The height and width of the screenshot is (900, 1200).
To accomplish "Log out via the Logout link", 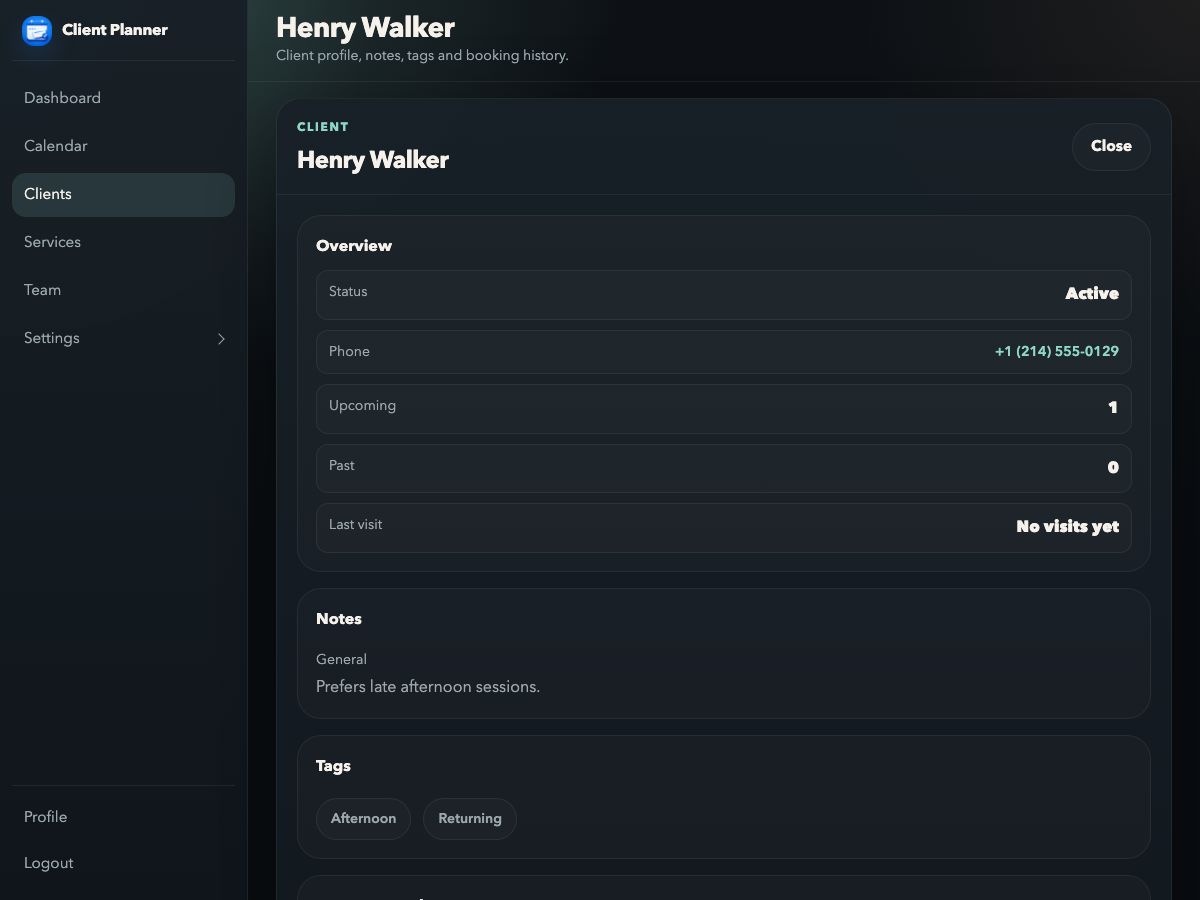I will click(x=123, y=863).
